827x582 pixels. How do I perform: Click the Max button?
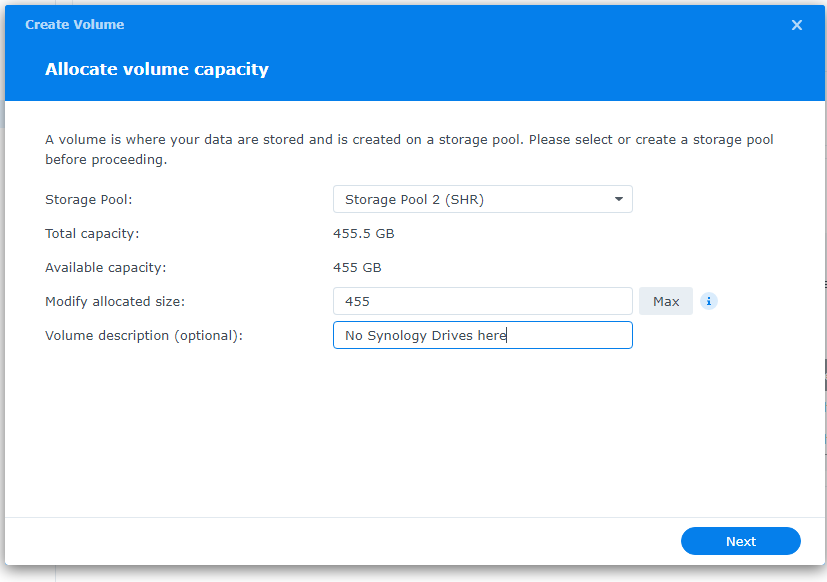tap(666, 301)
